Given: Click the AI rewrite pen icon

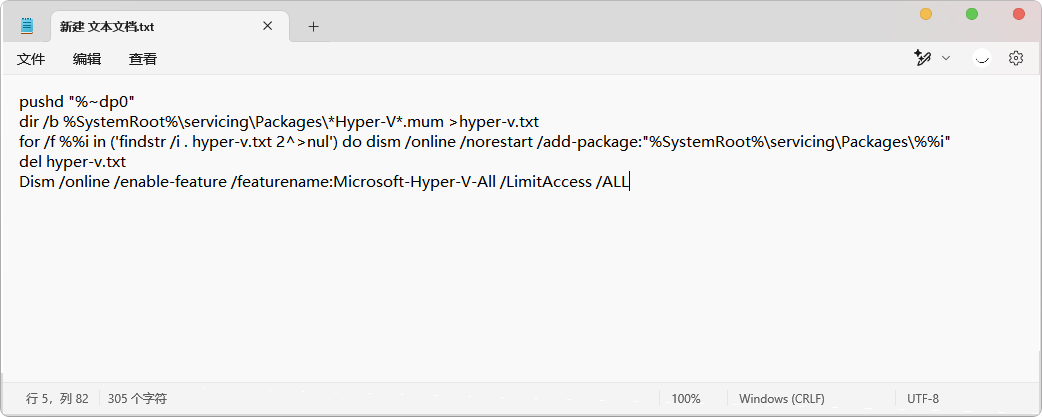Looking at the screenshot, I should (x=922, y=58).
